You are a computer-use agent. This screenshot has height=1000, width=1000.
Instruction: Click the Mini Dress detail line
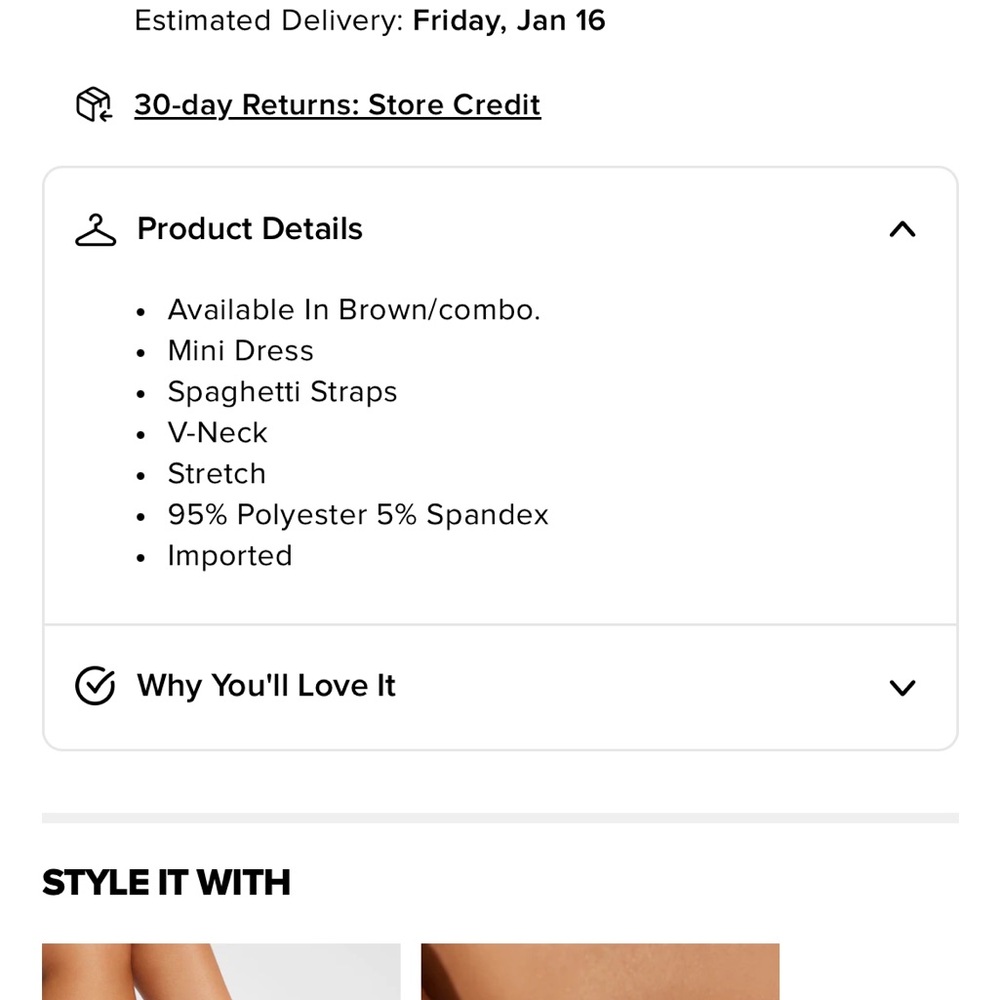coord(240,351)
